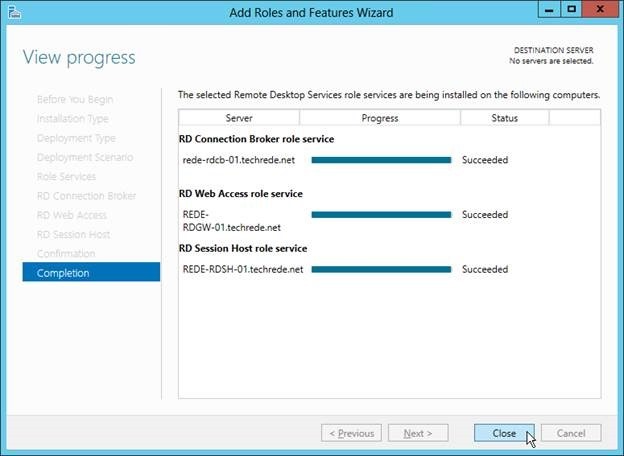Click the View progress heading

coord(79,58)
